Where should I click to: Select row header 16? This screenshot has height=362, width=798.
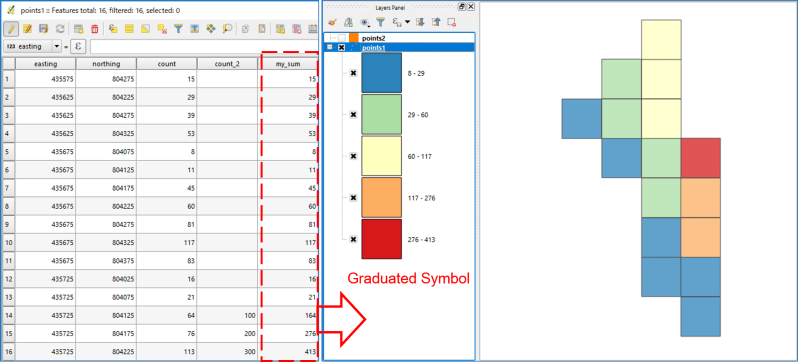click(x=8, y=351)
